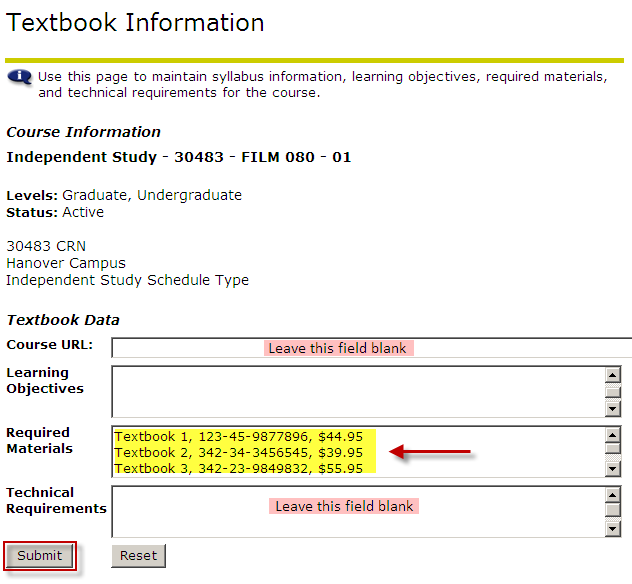Click scroll-up arrow in Required Materials box
This screenshot has width=632, height=584.
612,435
